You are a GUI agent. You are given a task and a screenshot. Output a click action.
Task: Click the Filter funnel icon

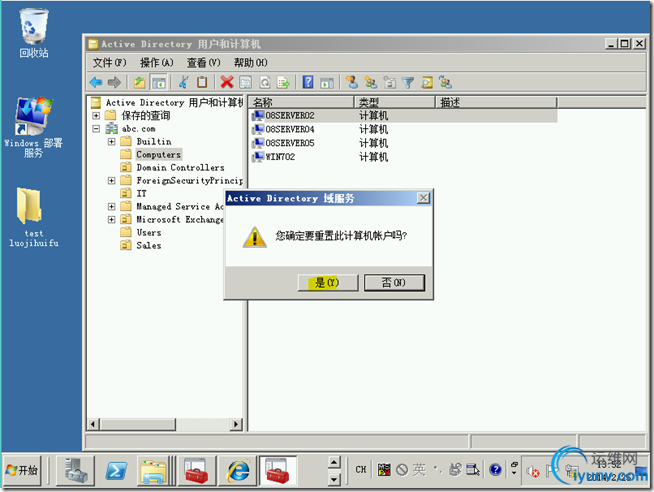(407, 83)
